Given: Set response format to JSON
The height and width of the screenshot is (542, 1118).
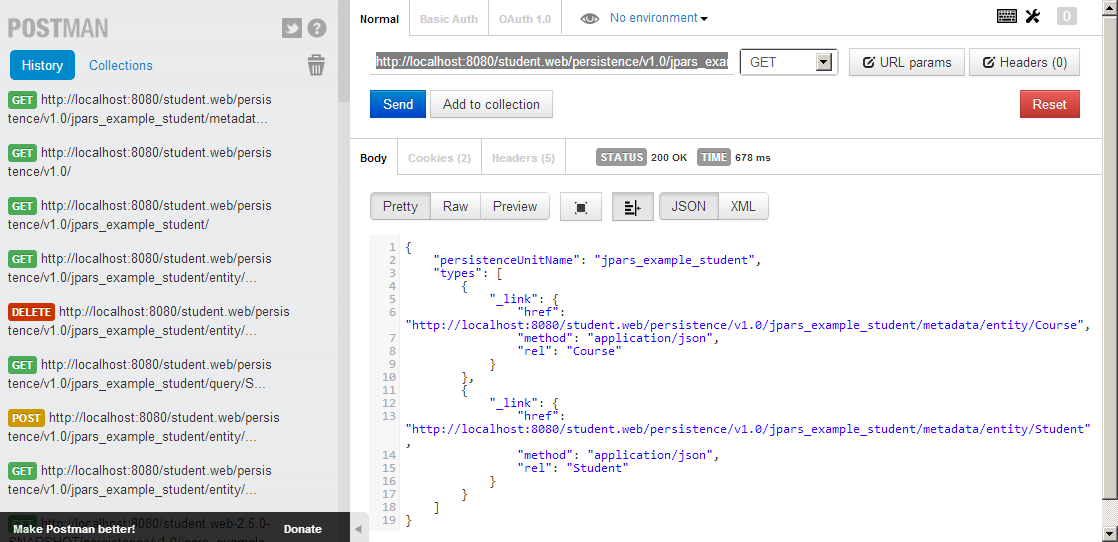Looking at the screenshot, I should coord(689,206).
